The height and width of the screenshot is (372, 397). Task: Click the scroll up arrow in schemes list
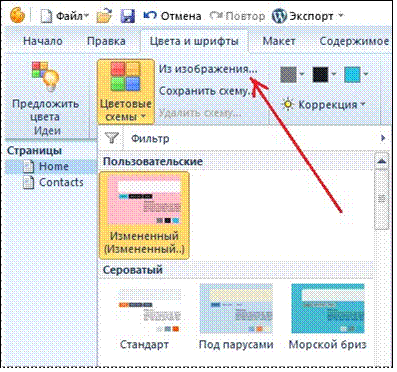coord(382,161)
